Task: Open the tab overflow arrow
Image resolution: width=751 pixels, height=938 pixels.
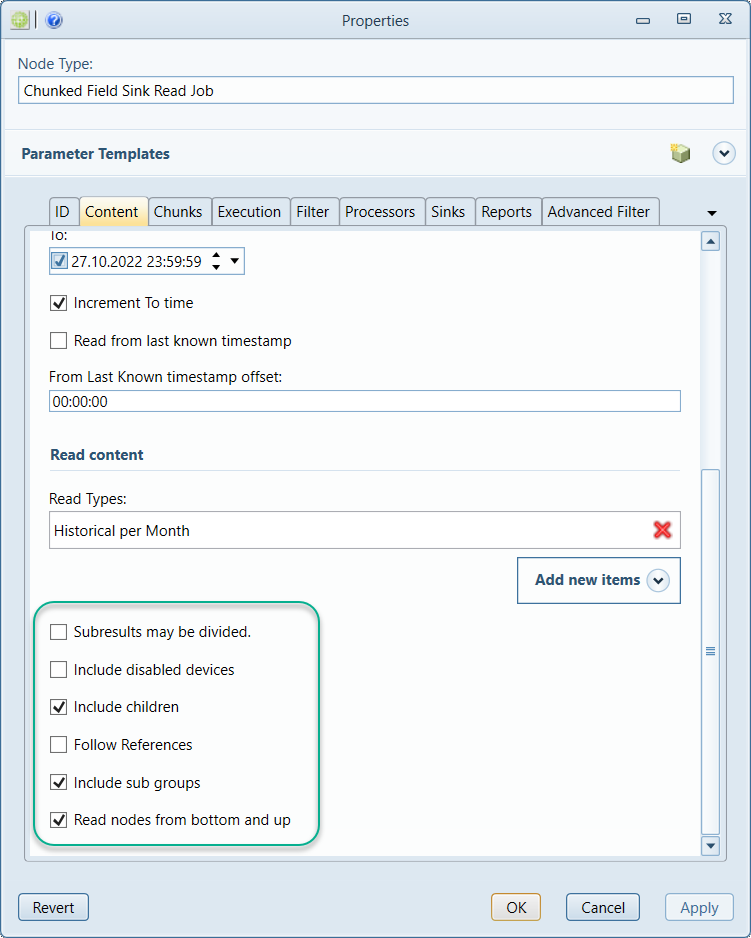Action: (x=712, y=213)
